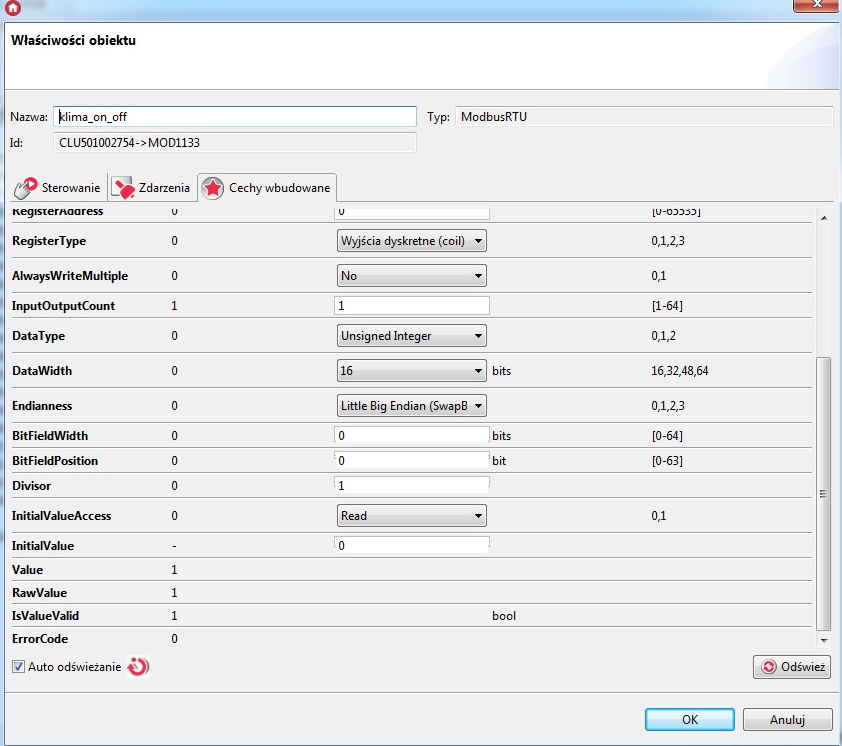Switch to the Zdarzenia tab

click(x=164, y=188)
